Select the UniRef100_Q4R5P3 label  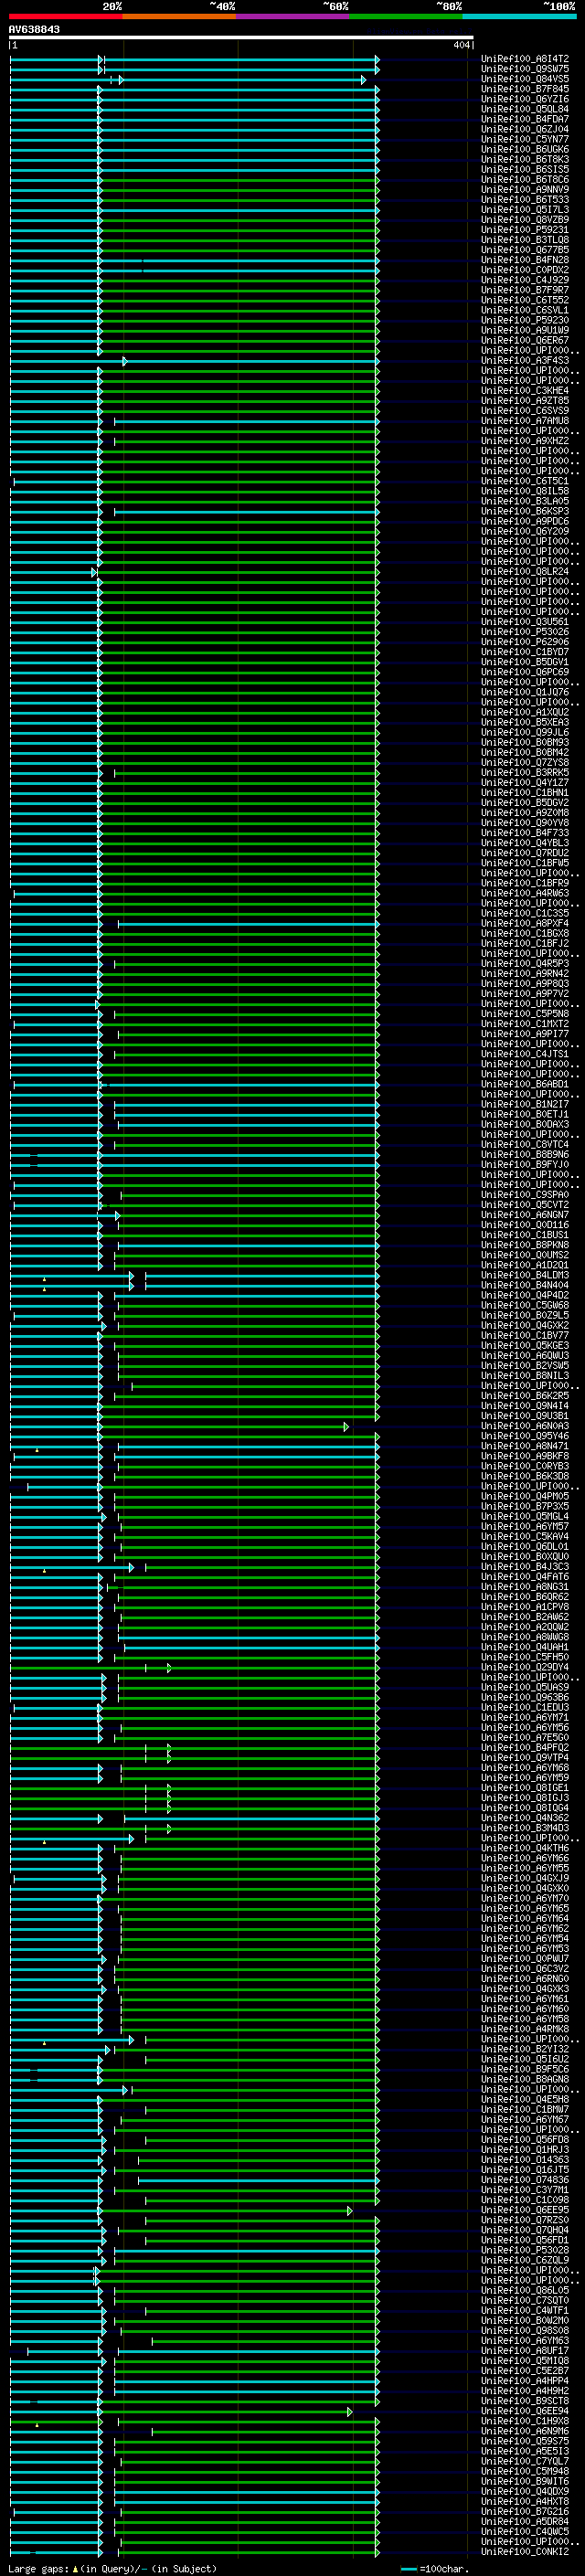pos(525,964)
